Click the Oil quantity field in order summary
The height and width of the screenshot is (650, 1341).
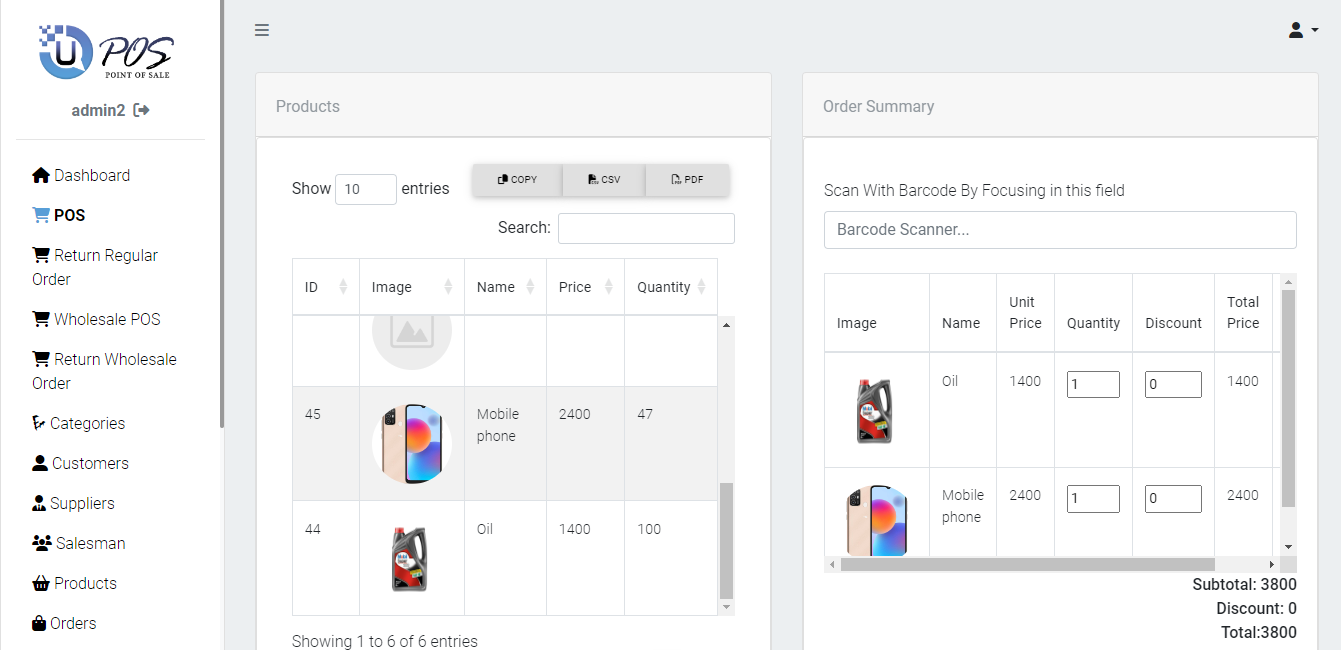(x=1093, y=384)
